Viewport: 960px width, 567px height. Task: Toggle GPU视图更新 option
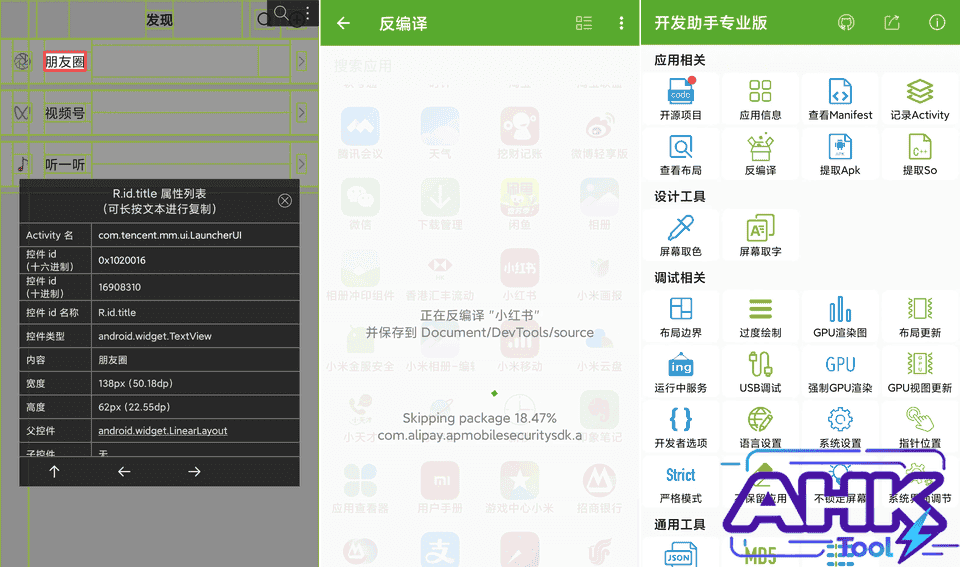tap(920, 372)
